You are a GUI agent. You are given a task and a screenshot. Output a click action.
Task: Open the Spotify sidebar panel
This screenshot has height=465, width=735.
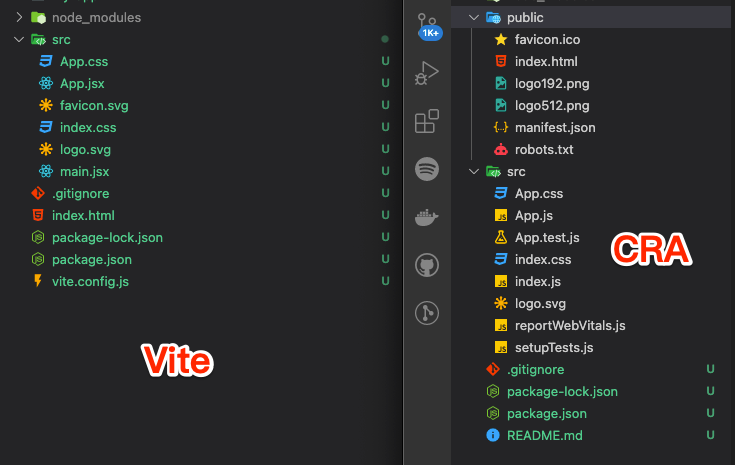[427, 169]
